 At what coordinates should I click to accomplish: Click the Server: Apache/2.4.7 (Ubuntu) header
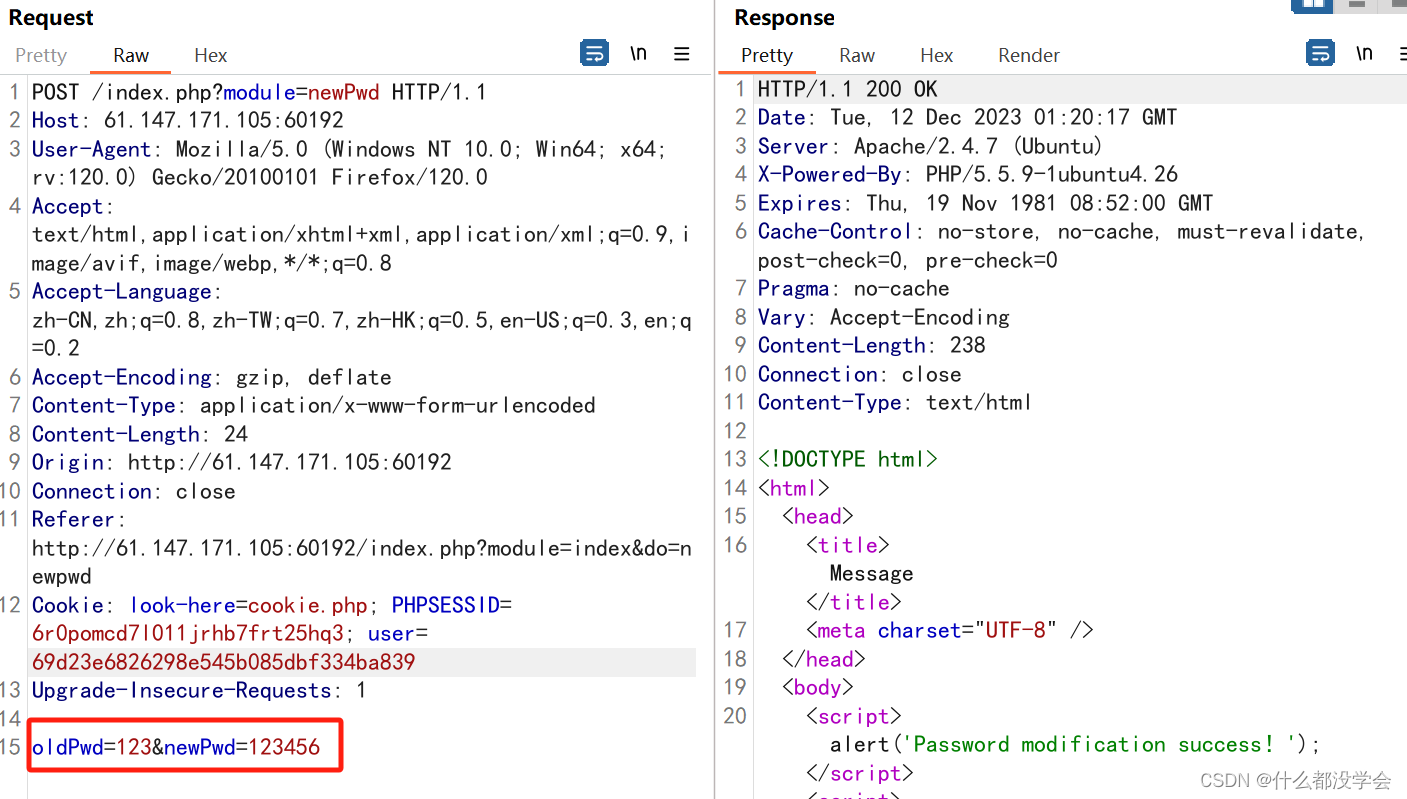point(931,146)
